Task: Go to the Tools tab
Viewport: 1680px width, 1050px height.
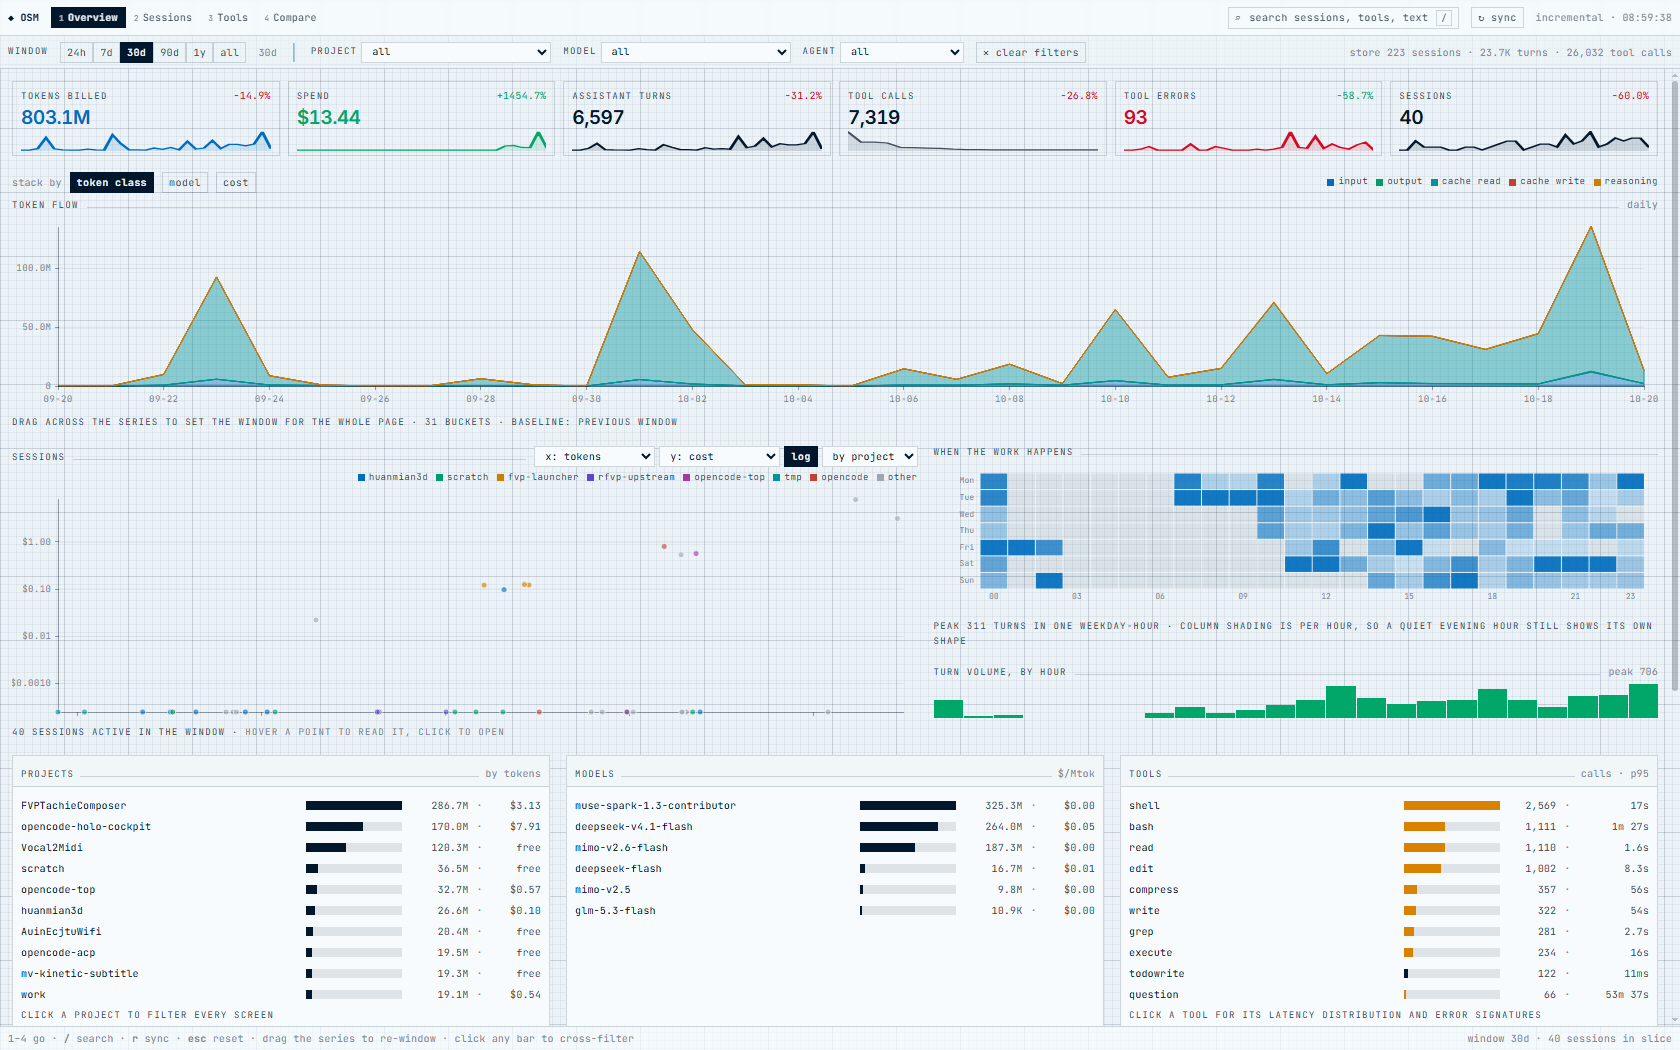Action: pos(228,18)
